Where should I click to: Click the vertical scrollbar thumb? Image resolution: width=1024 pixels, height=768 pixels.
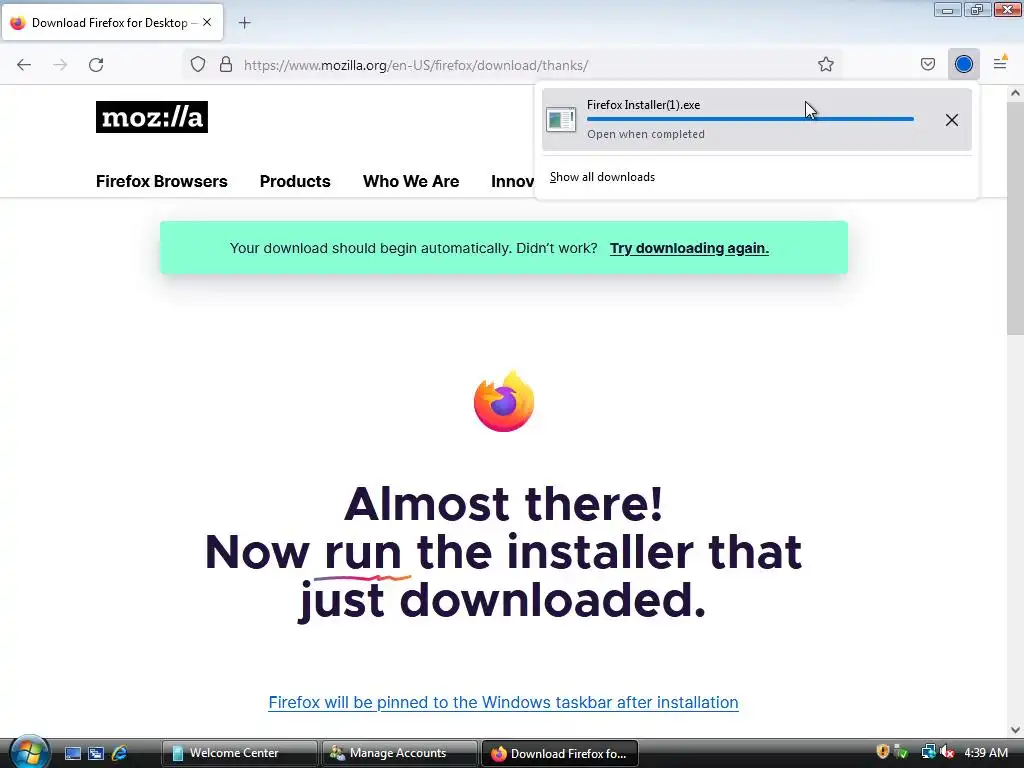(1015, 219)
